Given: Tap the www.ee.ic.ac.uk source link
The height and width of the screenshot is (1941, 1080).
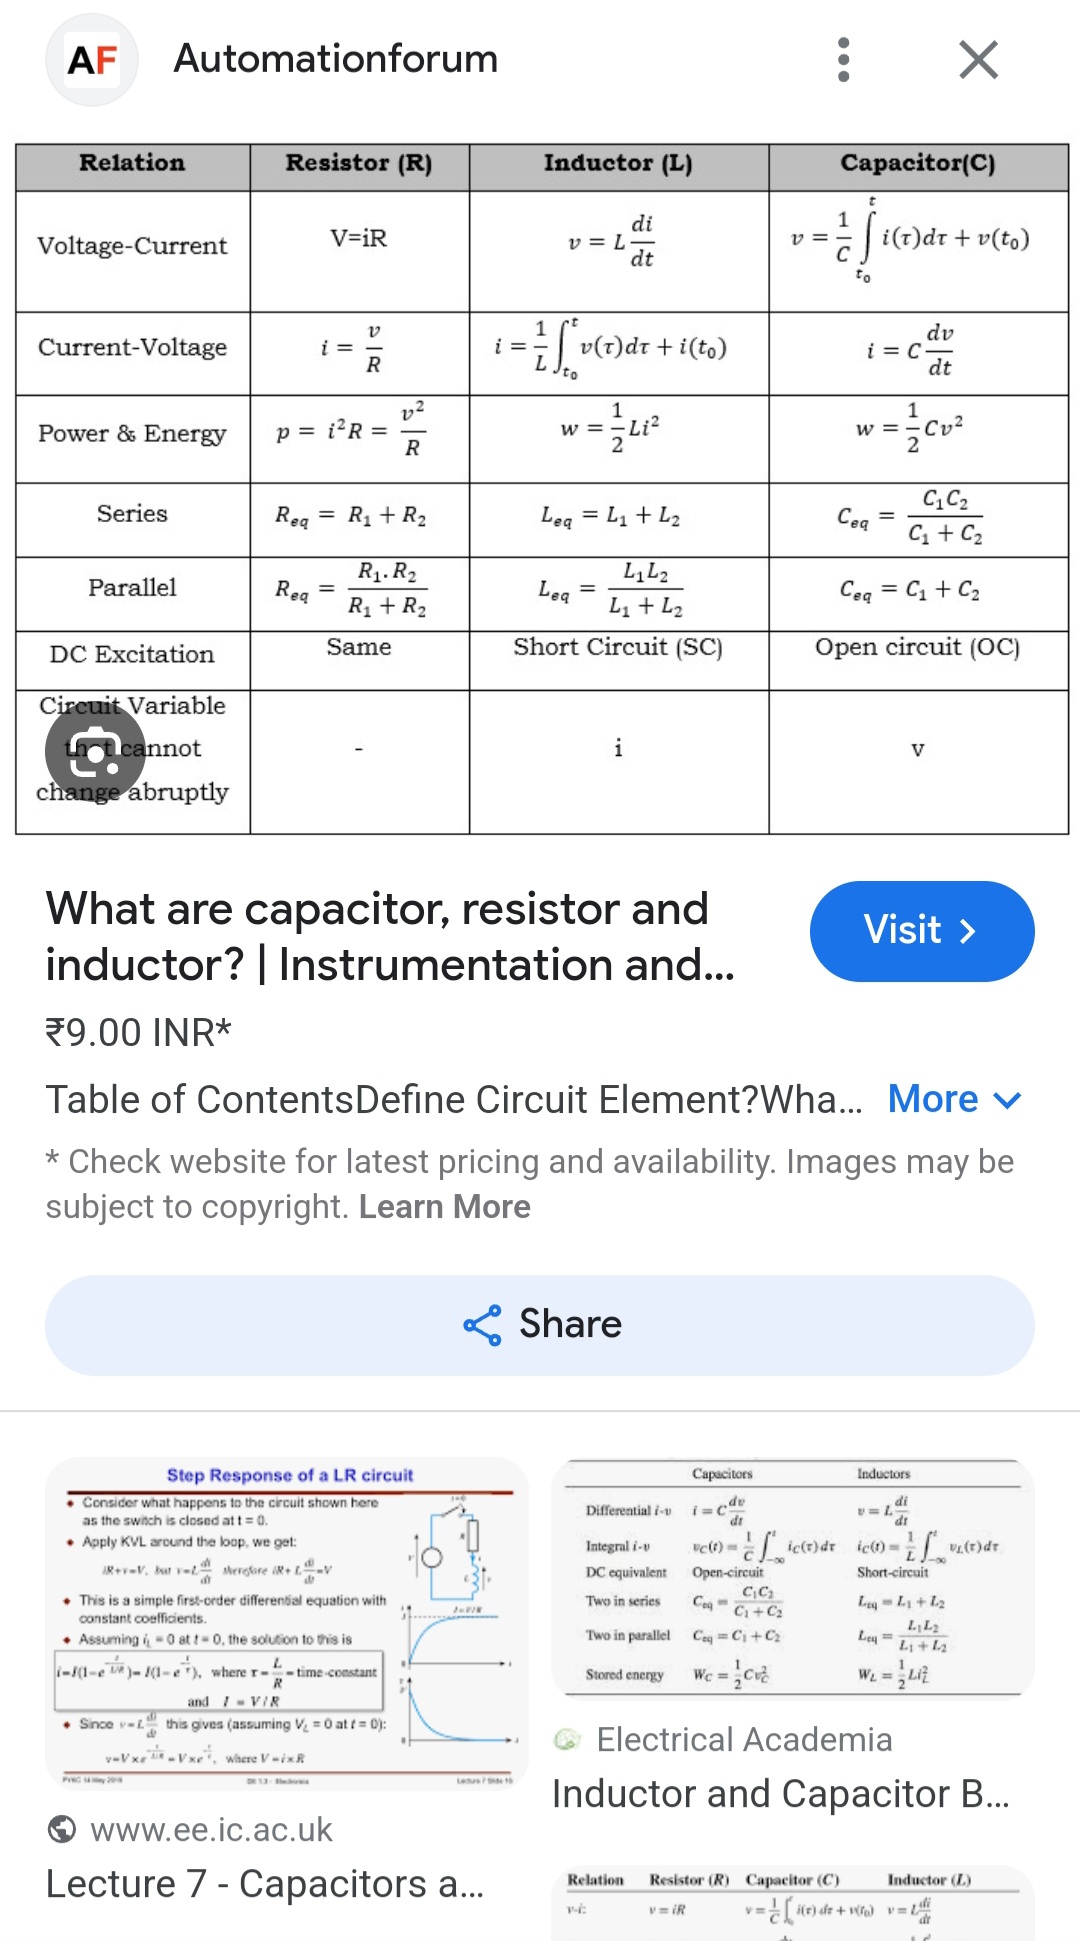Looking at the screenshot, I should point(211,1829).
